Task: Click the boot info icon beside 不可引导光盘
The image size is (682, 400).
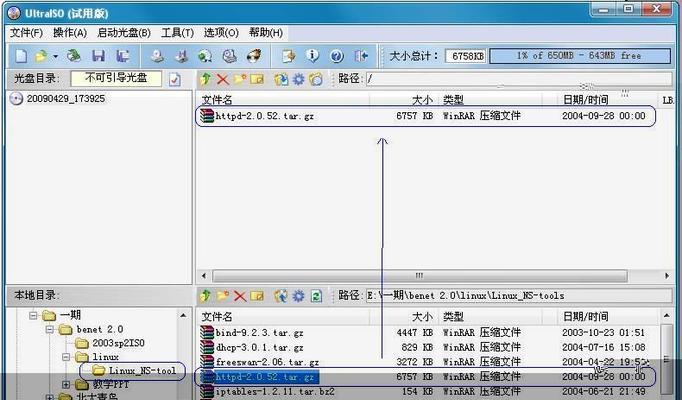Action: coord(174,79)
